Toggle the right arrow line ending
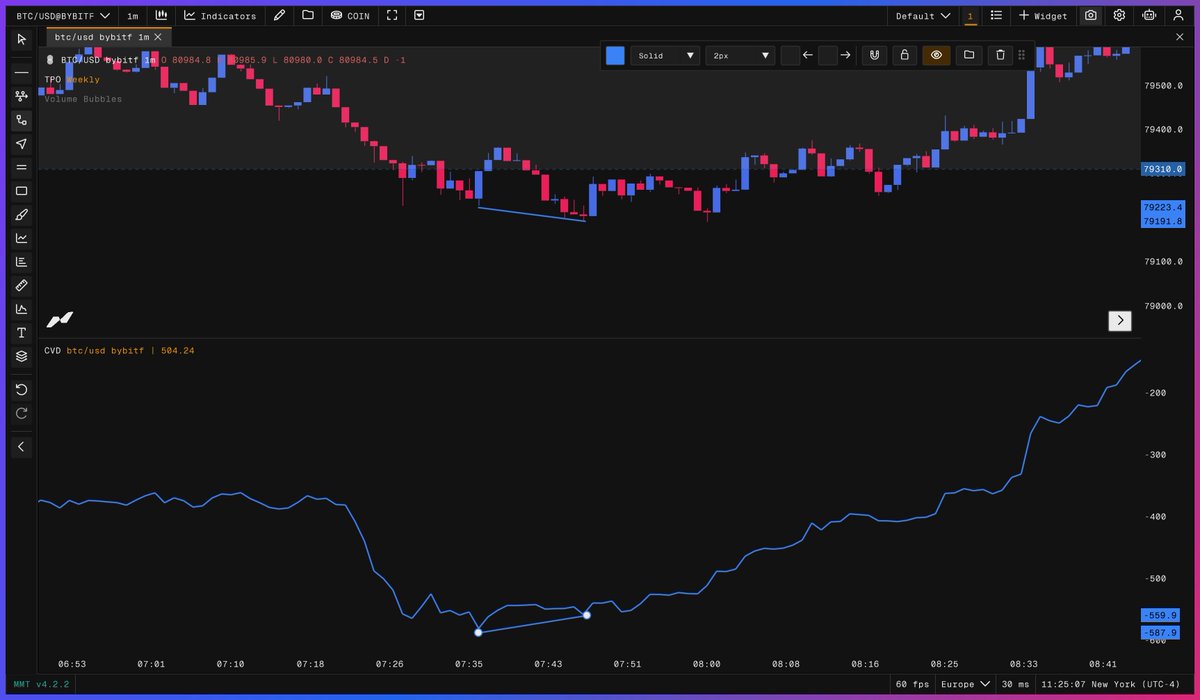Screen dimensions: 1200x700 846,55
